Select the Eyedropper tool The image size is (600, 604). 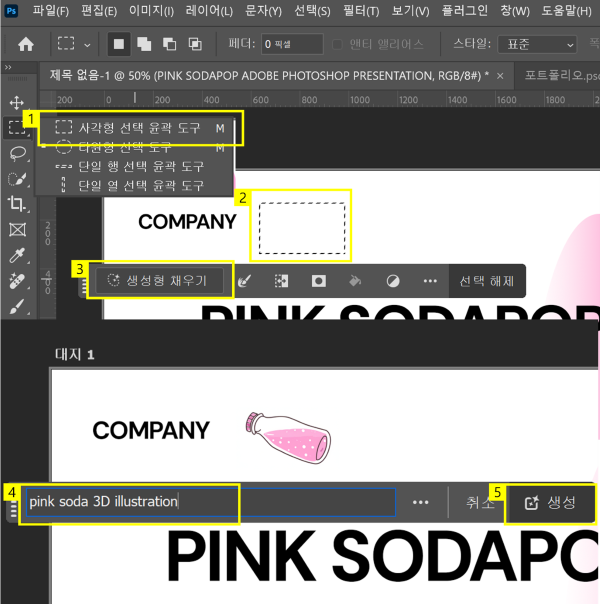pyautogui.click(x=17, y=255)
